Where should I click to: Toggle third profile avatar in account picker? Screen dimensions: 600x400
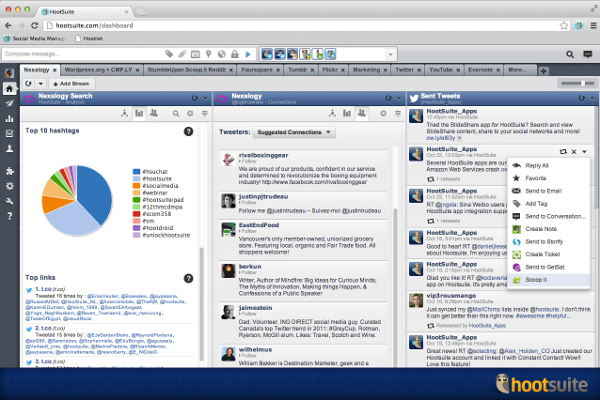coord(292,54)
